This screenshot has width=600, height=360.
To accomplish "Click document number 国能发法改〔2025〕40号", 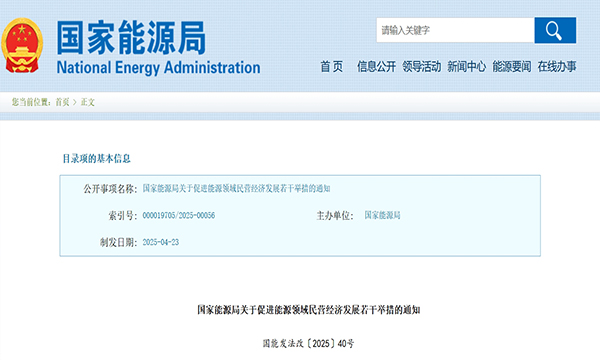I will [308, 344].
